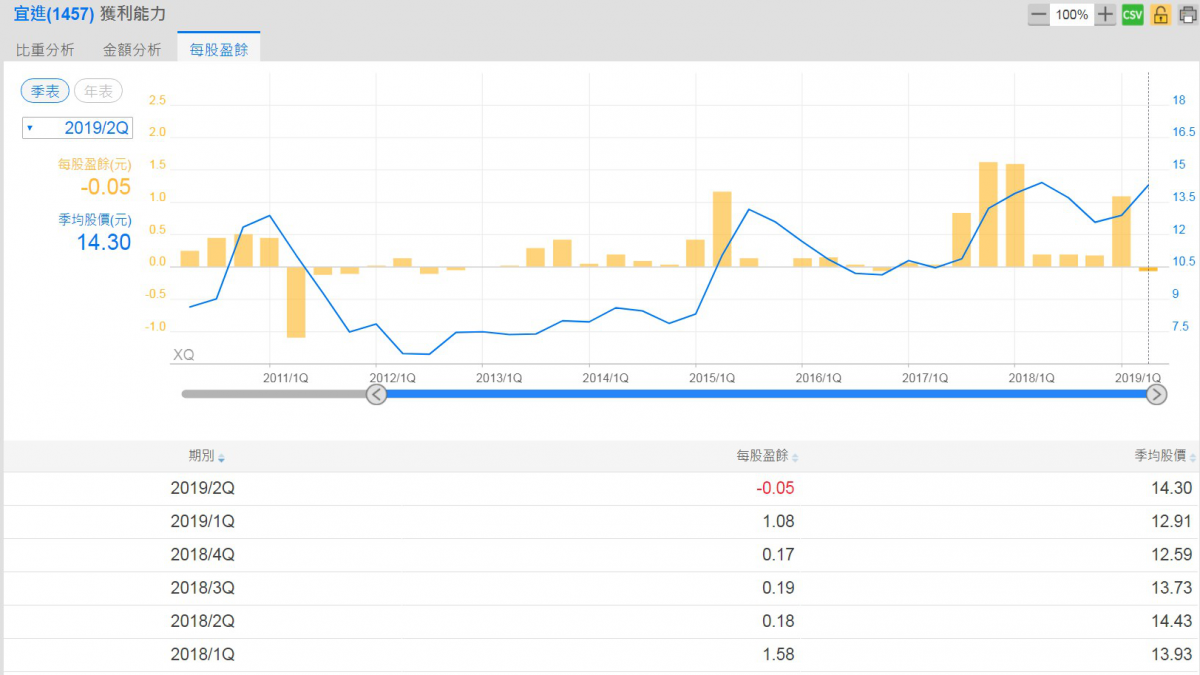Click the slider's right arrow handle
The image size is (1200, 675).
pyautogui.click(x=1156, y=394)
